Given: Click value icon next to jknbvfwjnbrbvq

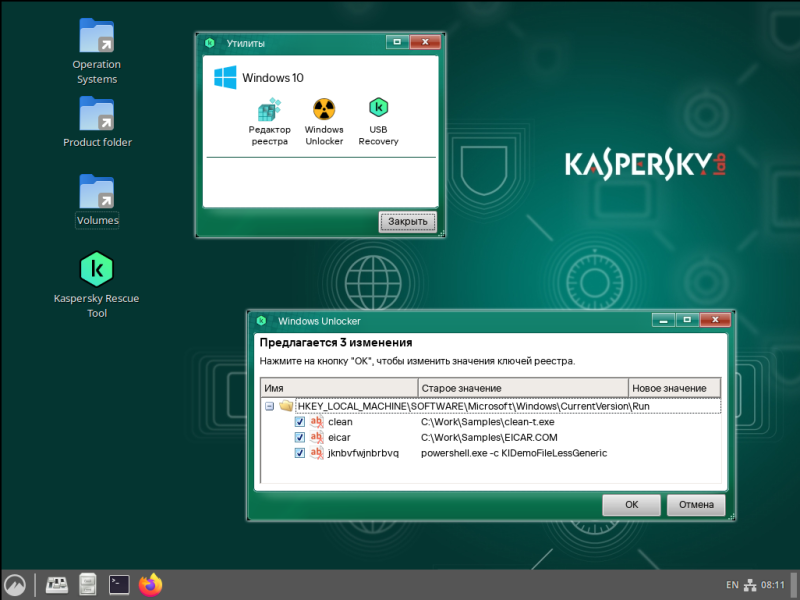Looking at the screenshot, I should click(317, 453).
